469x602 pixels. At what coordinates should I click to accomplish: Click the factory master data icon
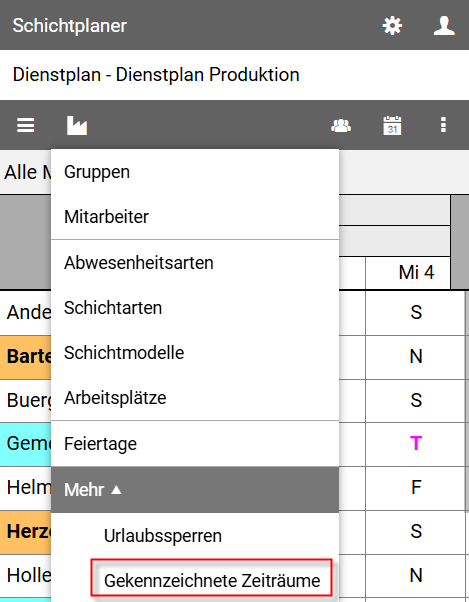click(77, 125)
